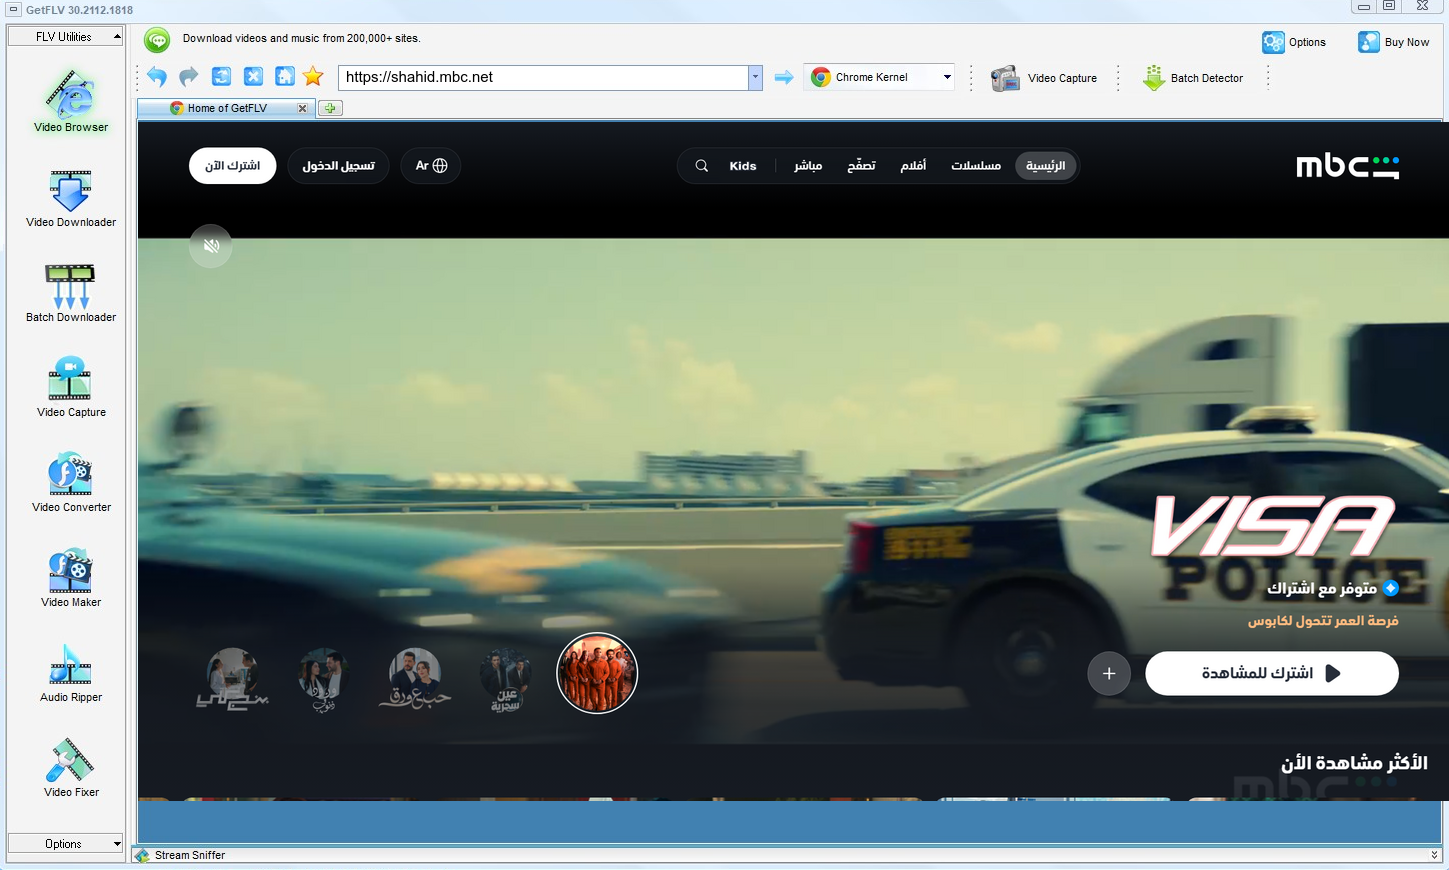1449x870 pixels.
Task: Click اشترك للمشاهدة subscribe to watch button
Action: [x=1272, y=673]
